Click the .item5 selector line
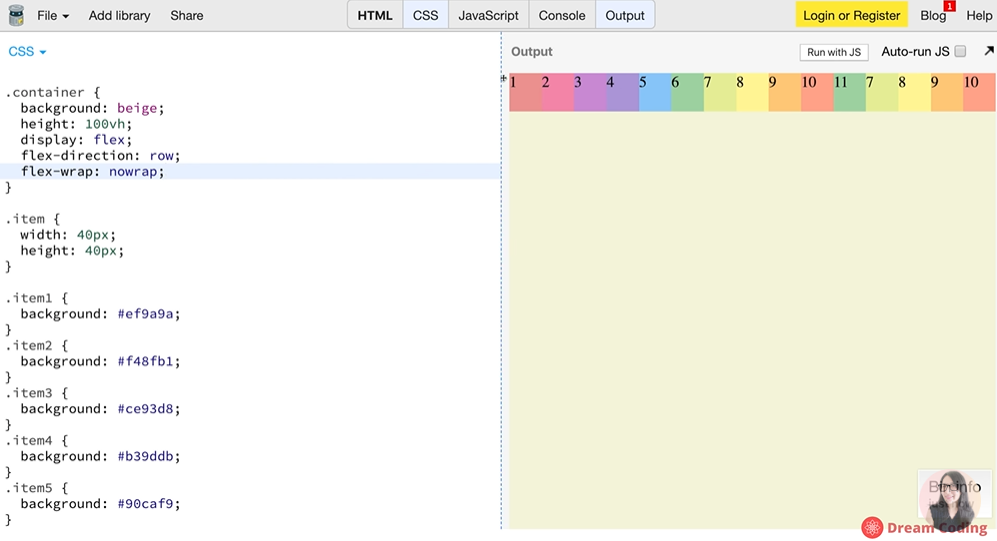997x541 pixels. [x=37, y=488]
